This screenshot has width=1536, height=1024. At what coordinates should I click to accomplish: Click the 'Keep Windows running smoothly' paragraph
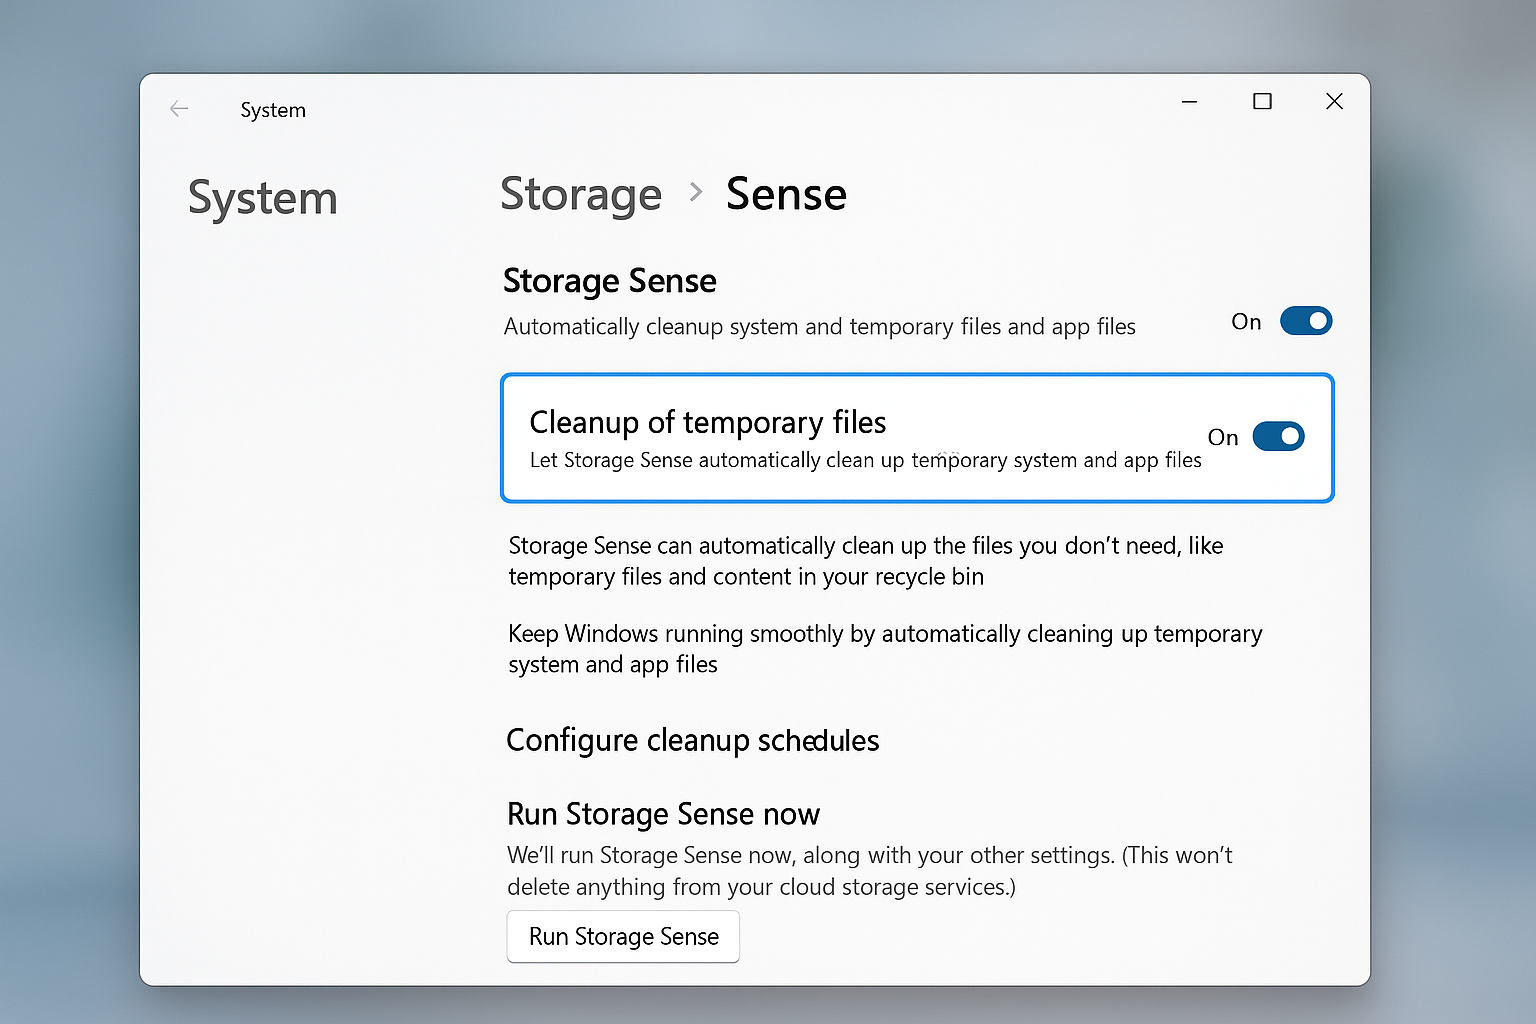click(885, 649)
